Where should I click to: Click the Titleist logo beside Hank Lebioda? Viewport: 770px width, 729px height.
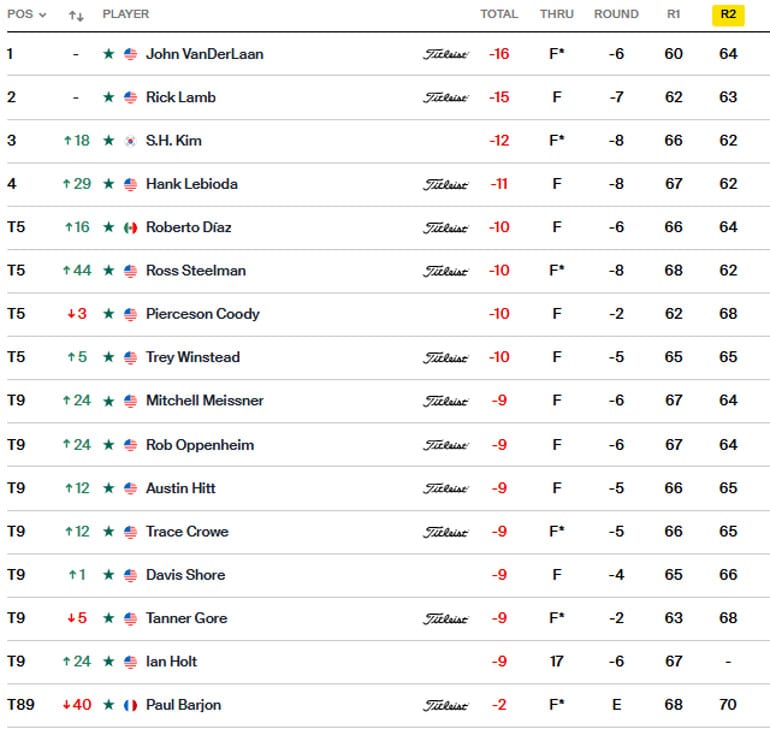tap(445, 185)
